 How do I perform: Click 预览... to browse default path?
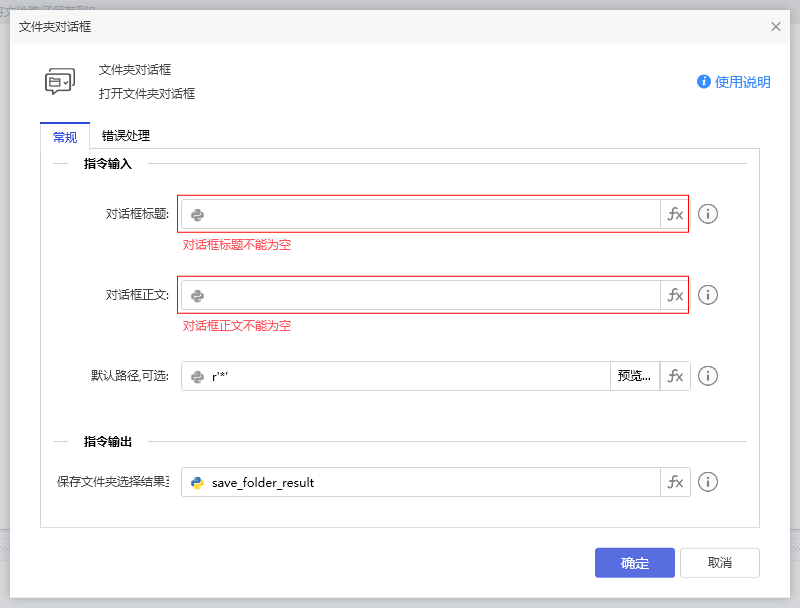(634, 376)
